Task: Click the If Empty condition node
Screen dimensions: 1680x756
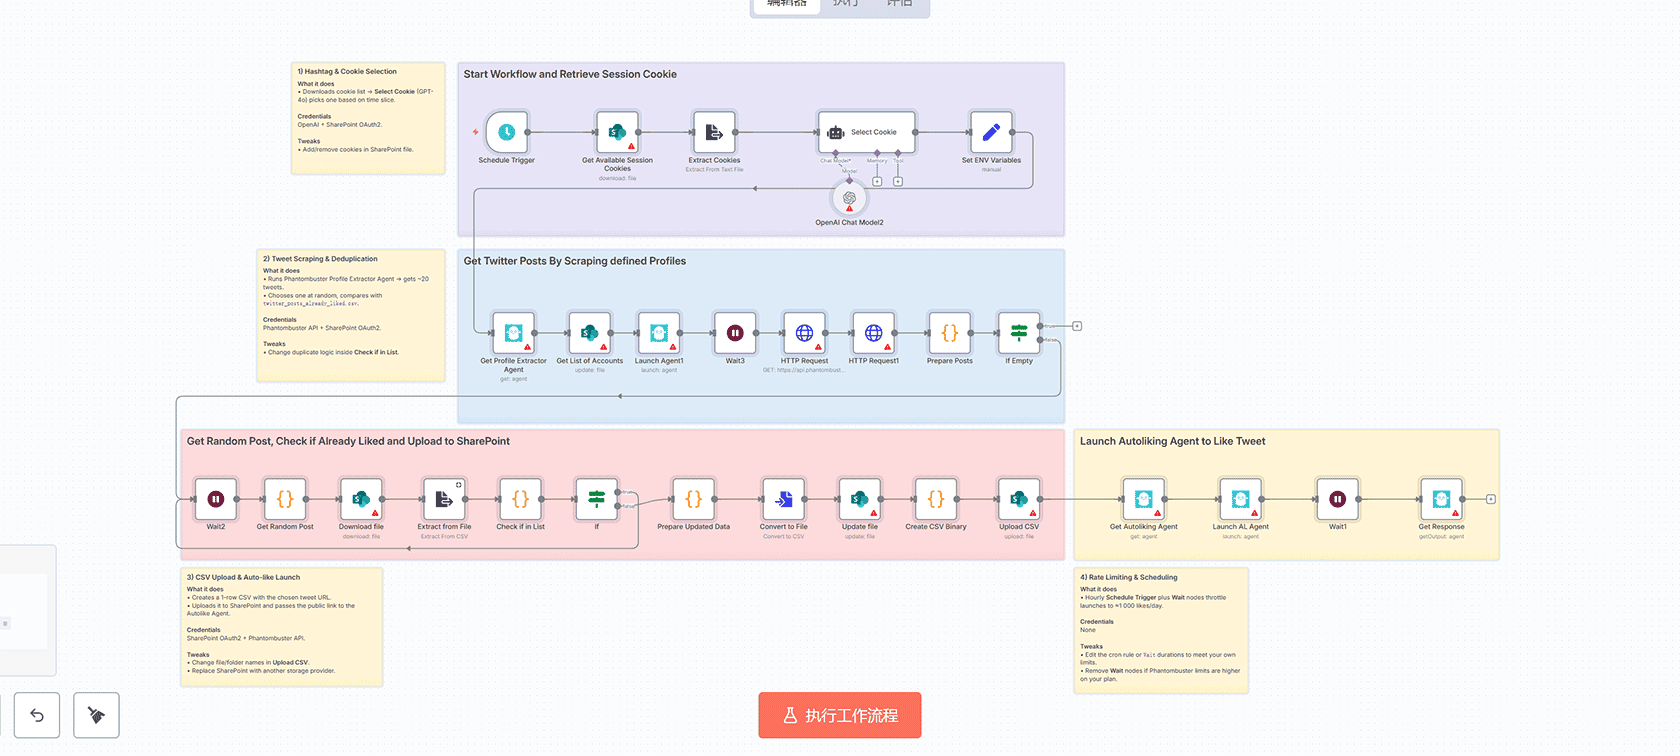Action: click(x=1019, y=333)
